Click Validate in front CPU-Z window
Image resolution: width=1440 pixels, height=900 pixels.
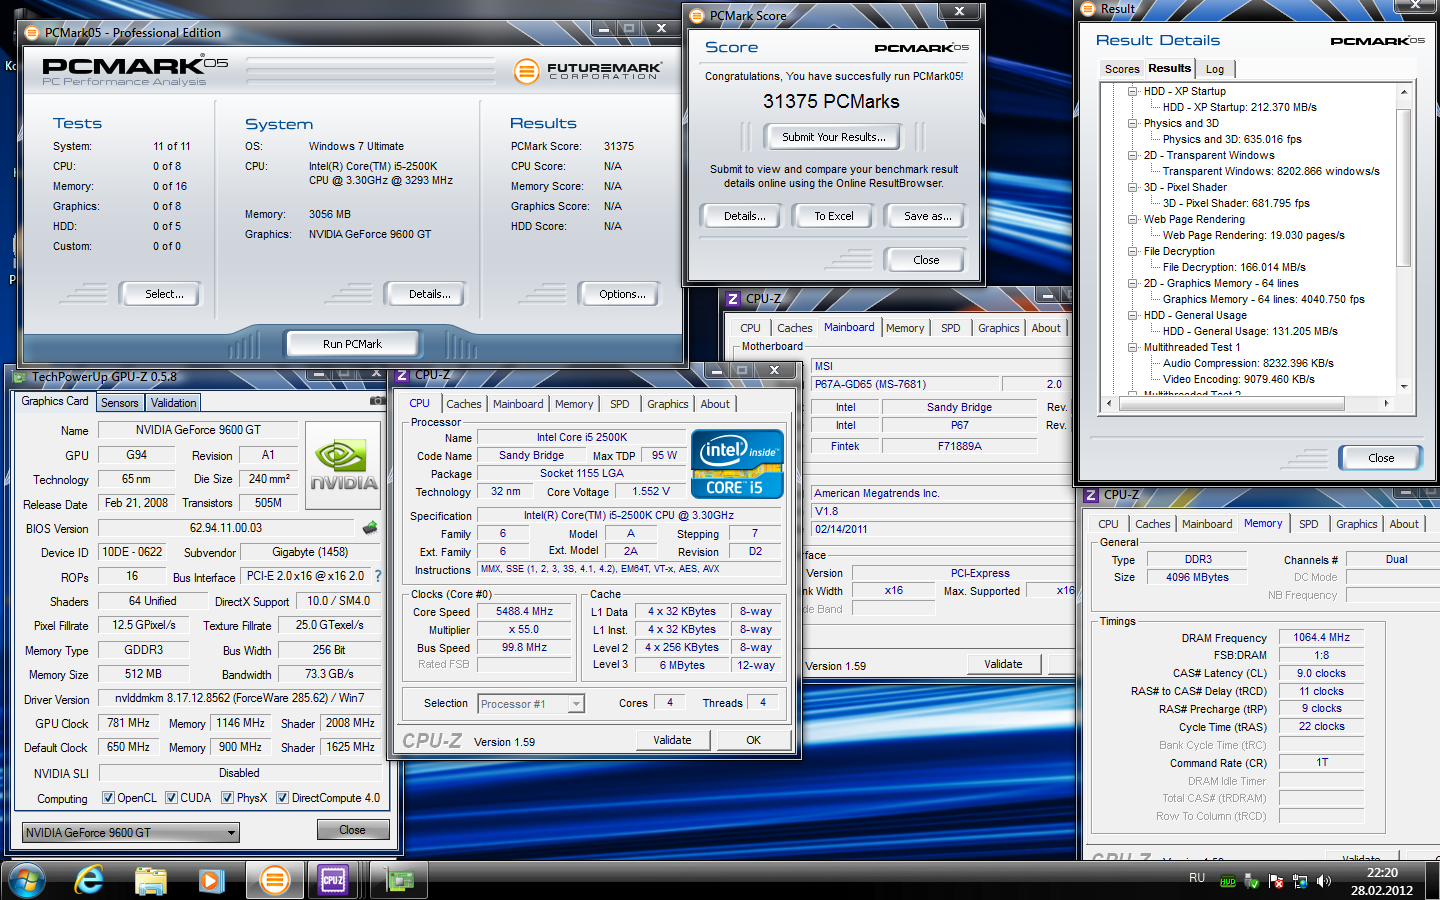pos(672,740)
